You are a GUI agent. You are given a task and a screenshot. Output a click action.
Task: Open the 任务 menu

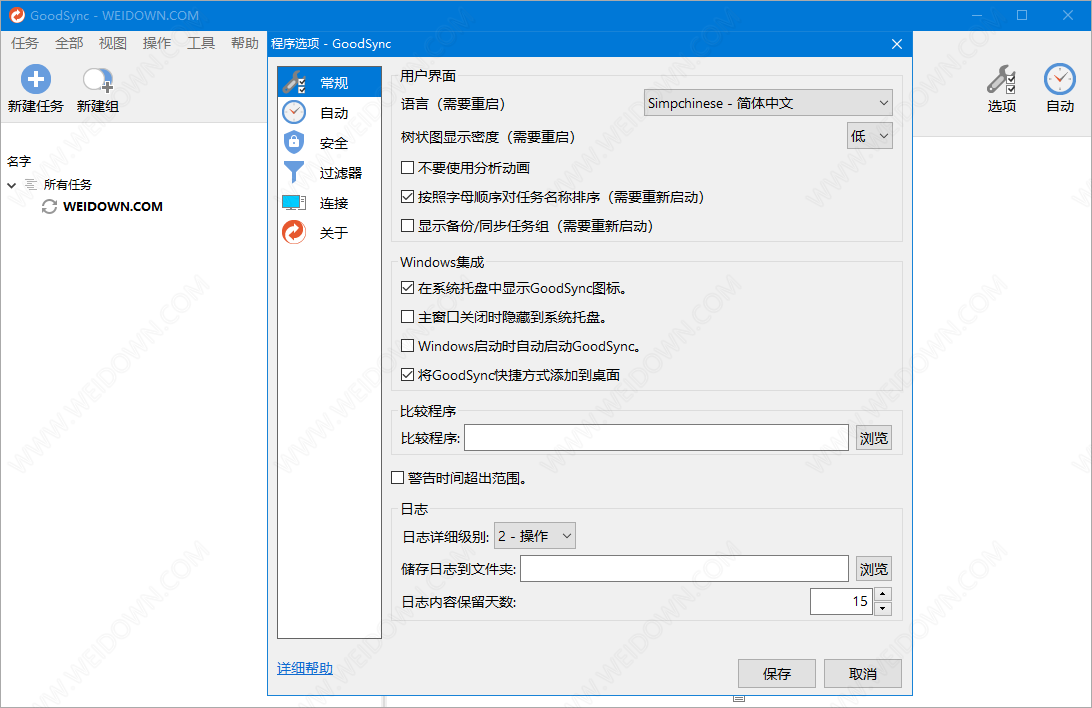(x=25, y=43)
